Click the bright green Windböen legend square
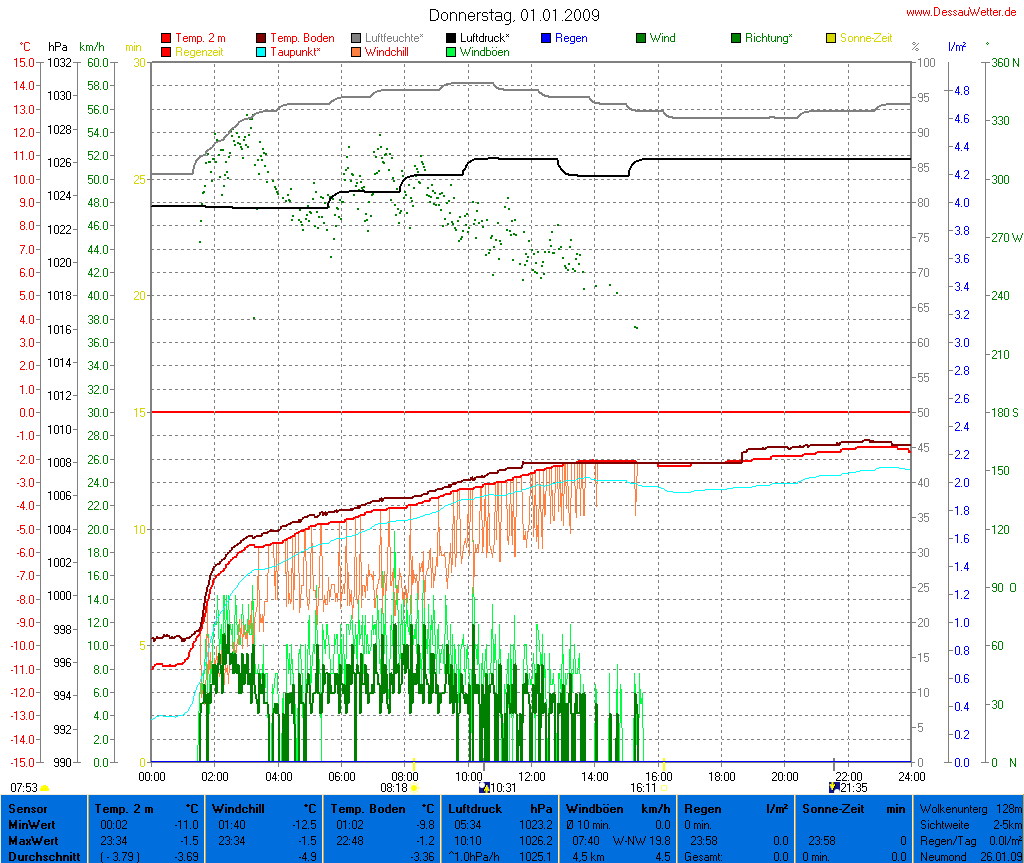 coord(451,52)
